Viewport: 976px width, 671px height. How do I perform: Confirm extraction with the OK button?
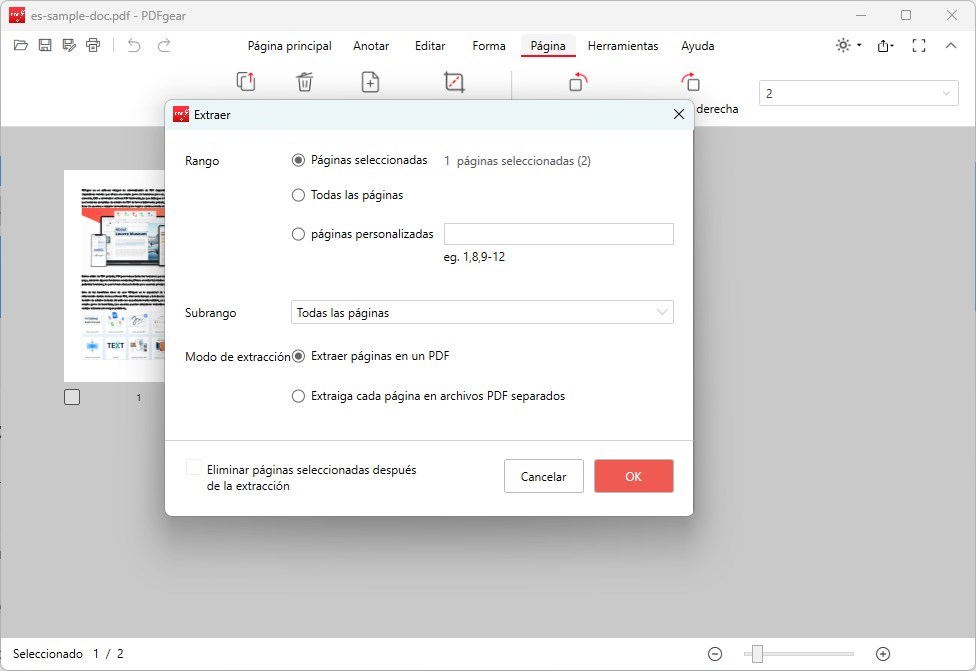[633, 476]
